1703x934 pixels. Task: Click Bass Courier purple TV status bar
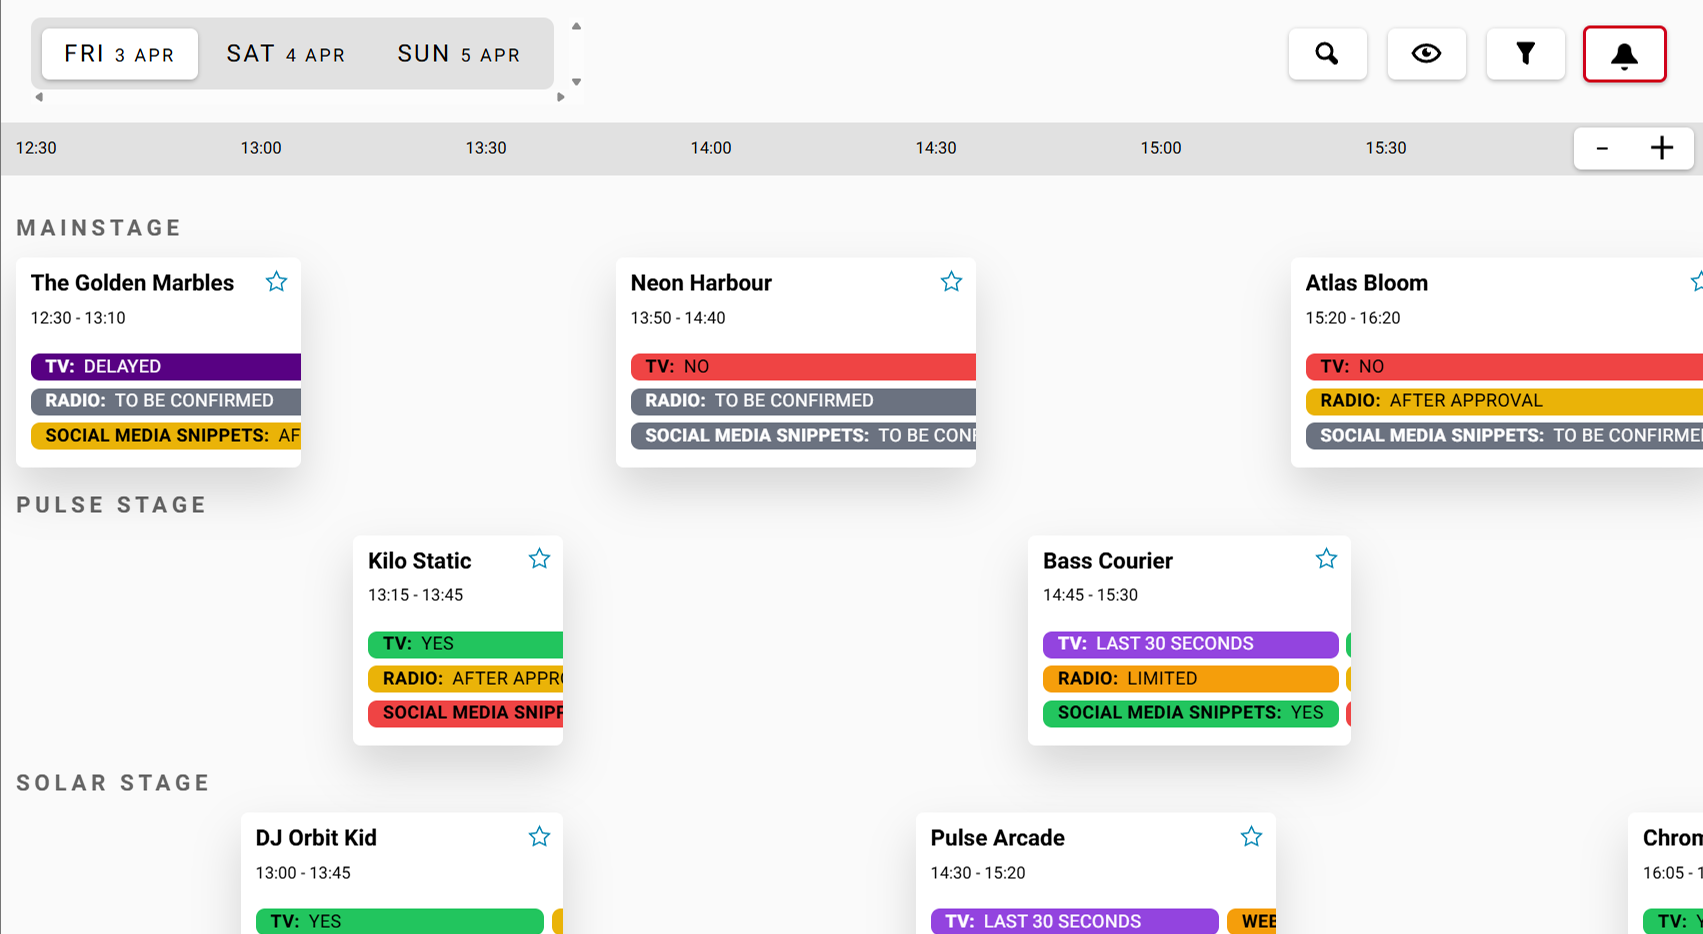1190,644
